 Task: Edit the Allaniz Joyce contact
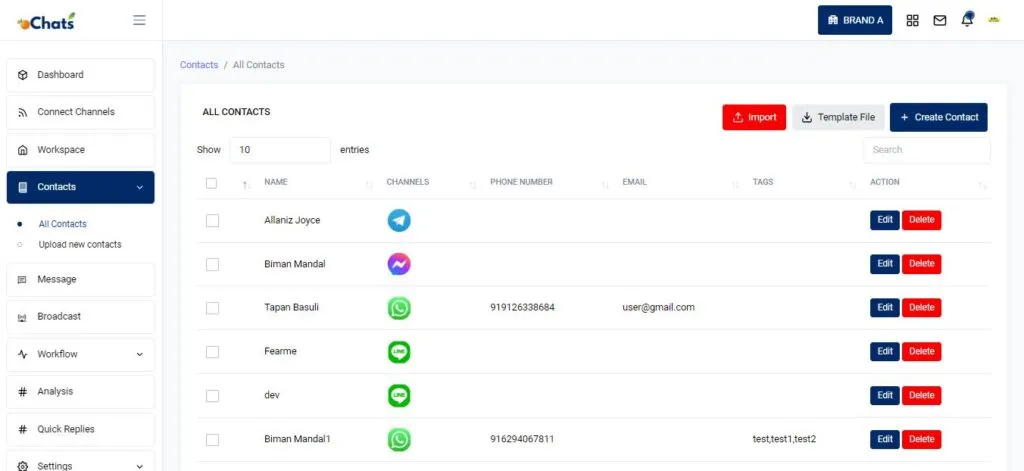tap(885, 220)
